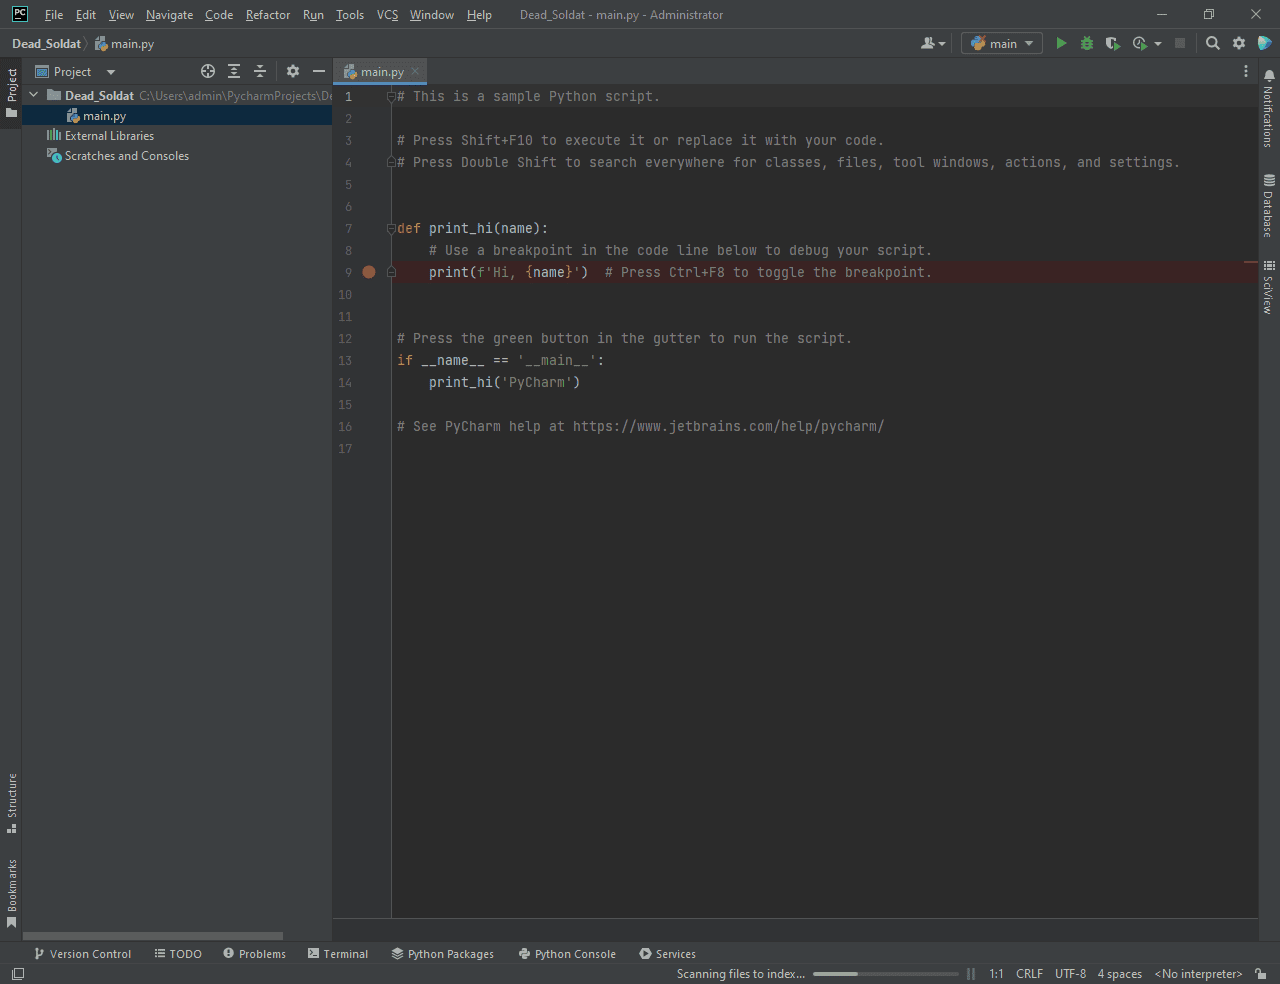1280x984 pixels.
Task: Run with Coverage from the toolbar
Action: click(x=1112, y=43)
